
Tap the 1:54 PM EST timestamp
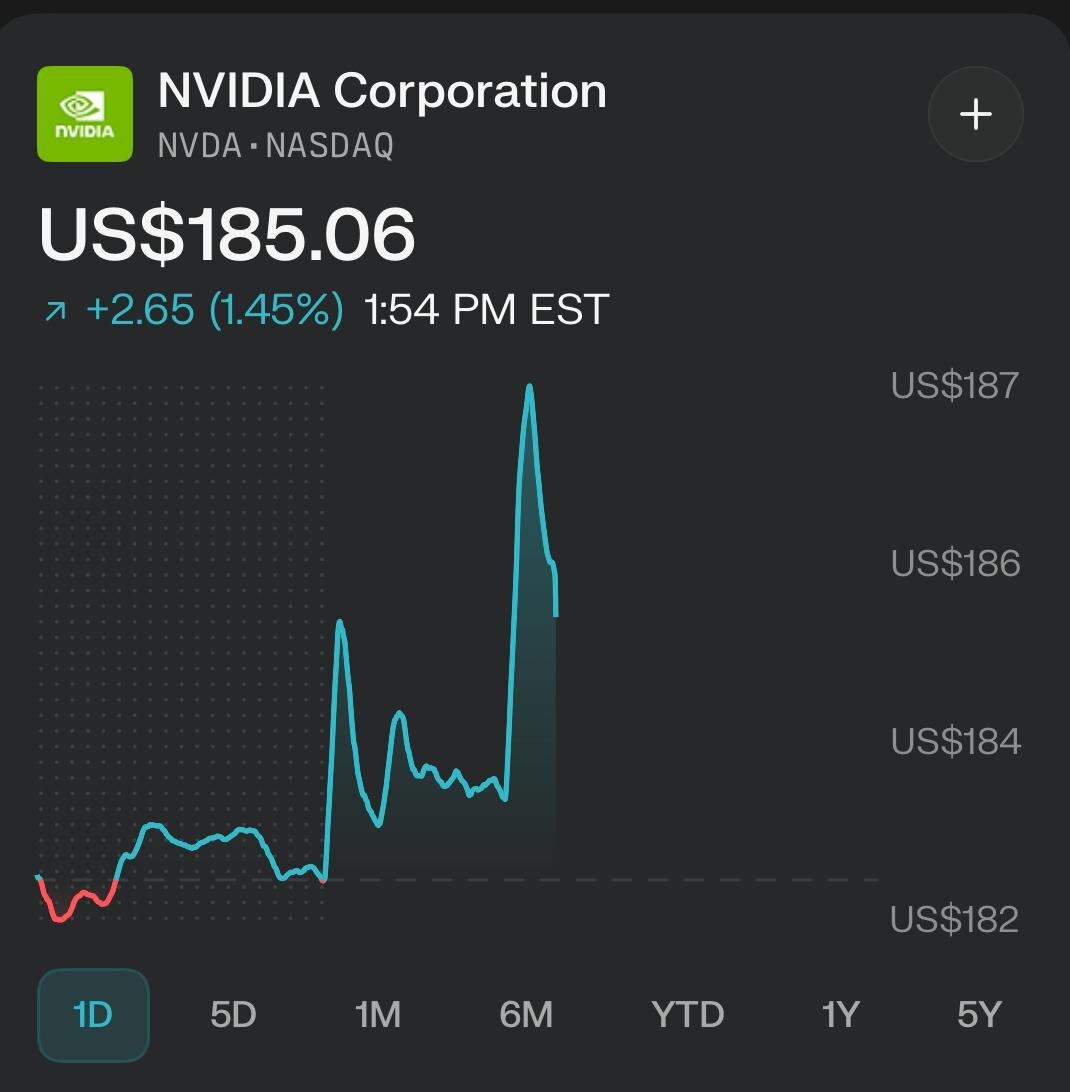tap(487, 310)
